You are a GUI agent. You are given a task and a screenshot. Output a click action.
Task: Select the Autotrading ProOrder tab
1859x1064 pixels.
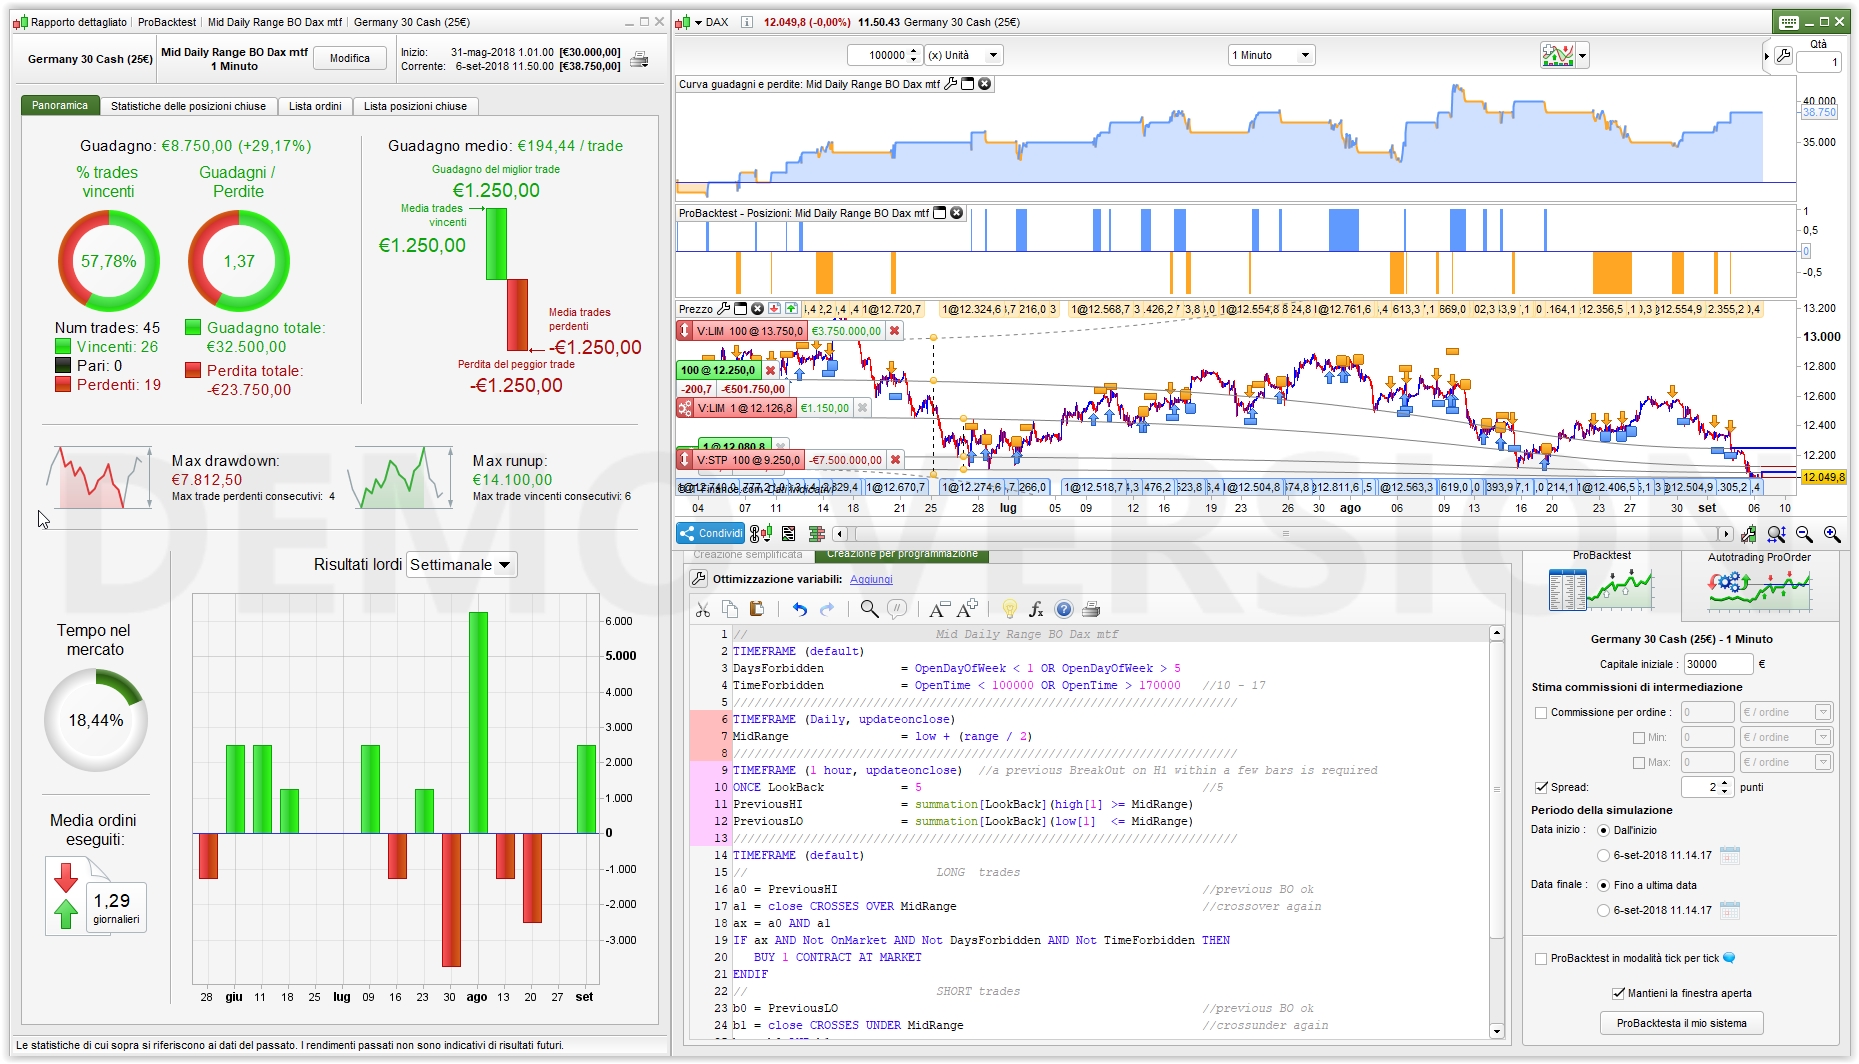[1760, 585]
